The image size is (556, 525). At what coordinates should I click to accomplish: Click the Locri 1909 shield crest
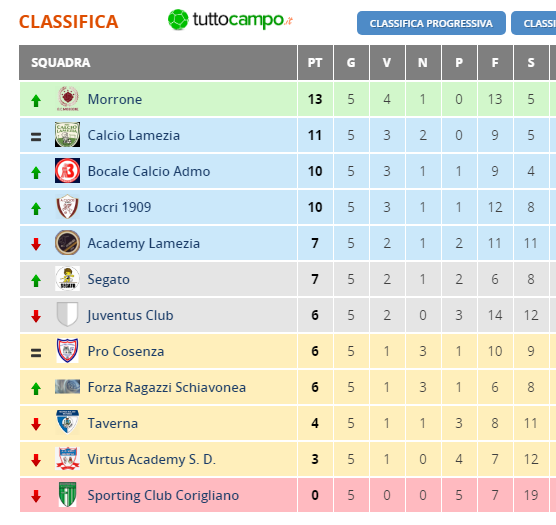pyautogui.click(x=67, y=207)
